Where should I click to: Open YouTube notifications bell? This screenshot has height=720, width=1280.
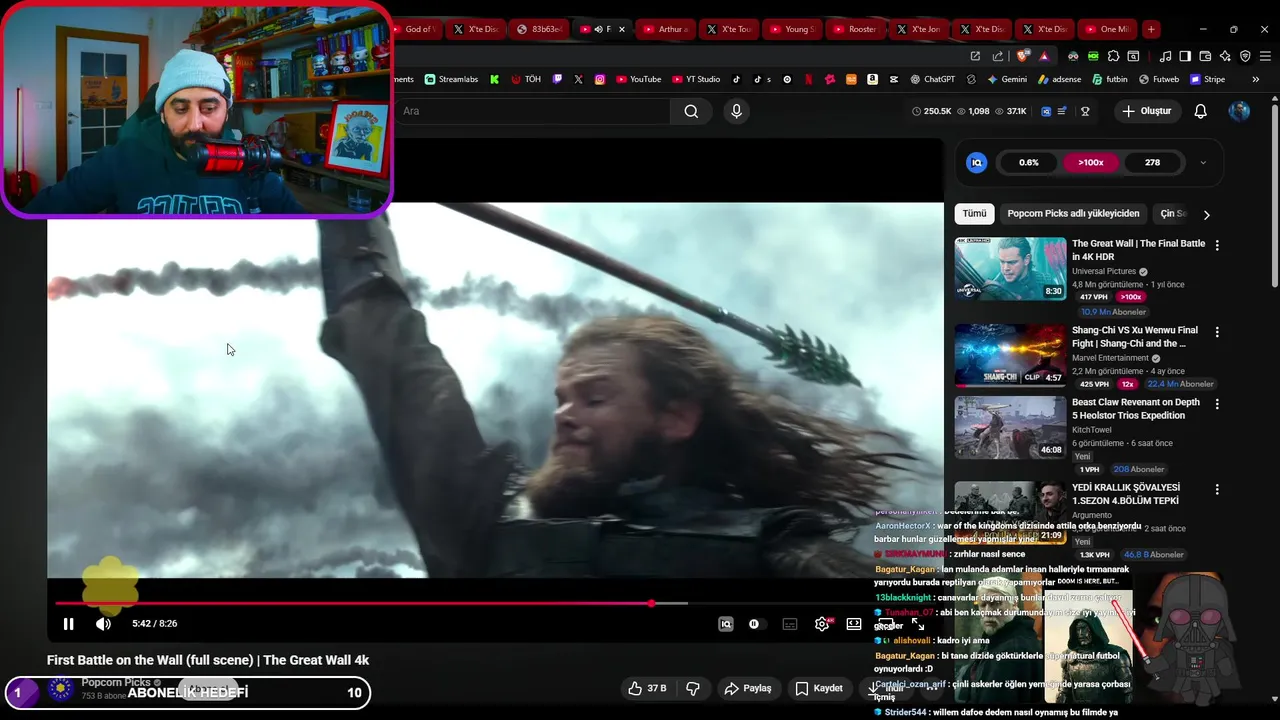coord(1200,111)
